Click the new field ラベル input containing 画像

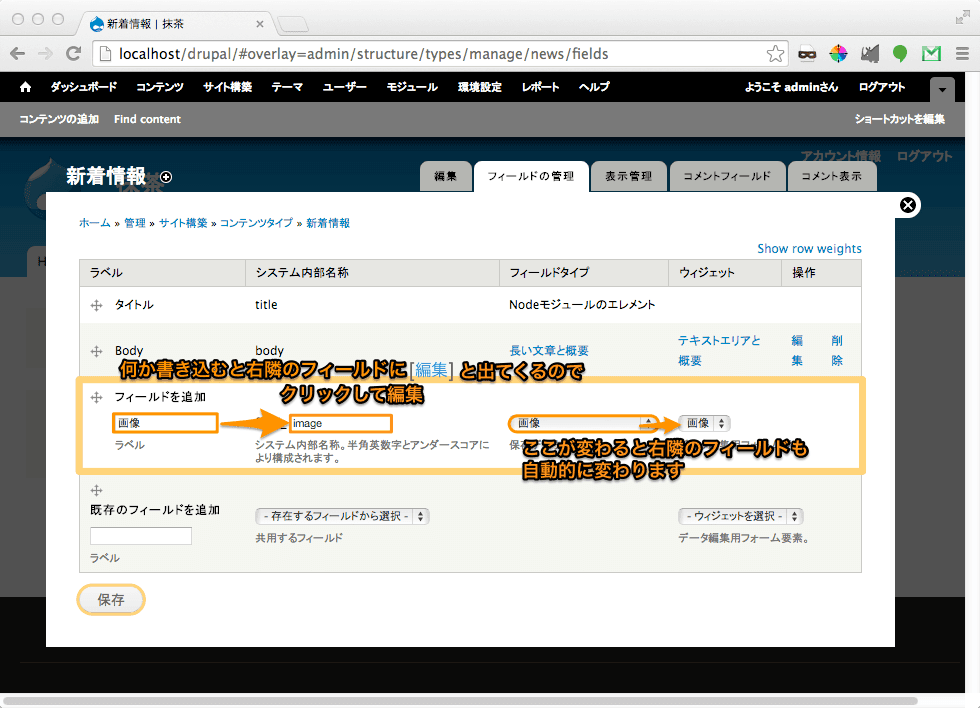(x=165, y=423)
